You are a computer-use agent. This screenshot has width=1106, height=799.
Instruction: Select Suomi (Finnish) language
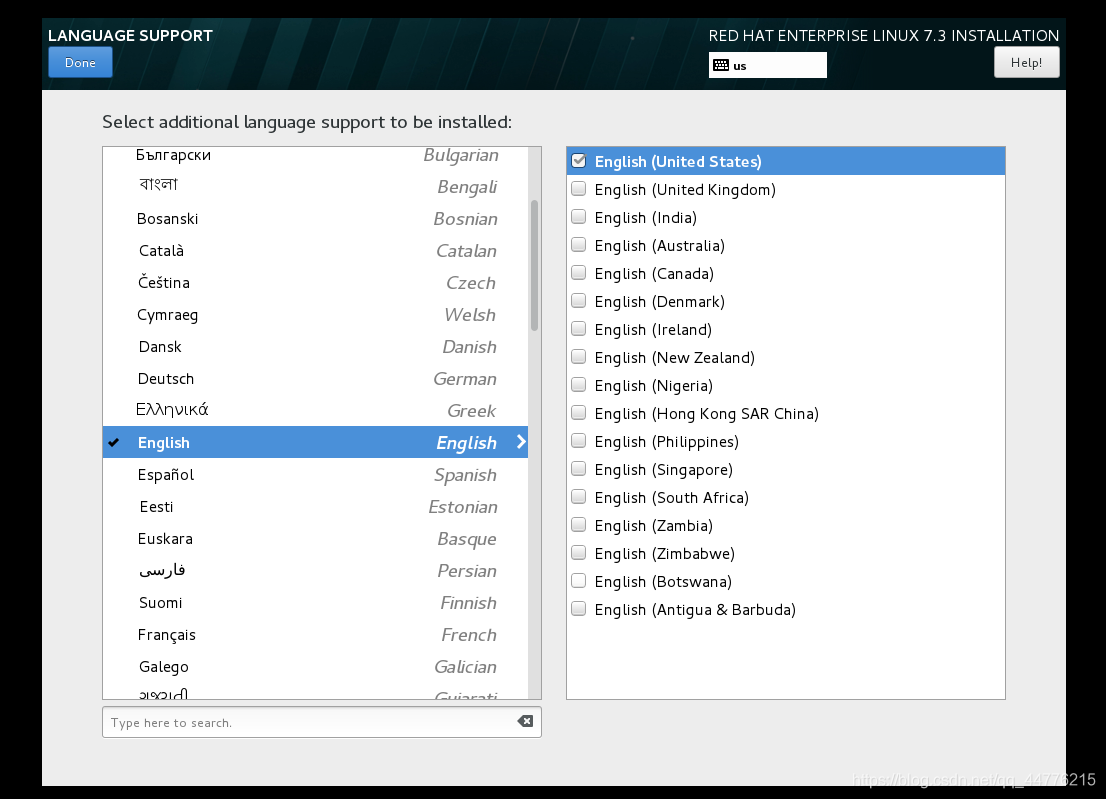(315, 603)
